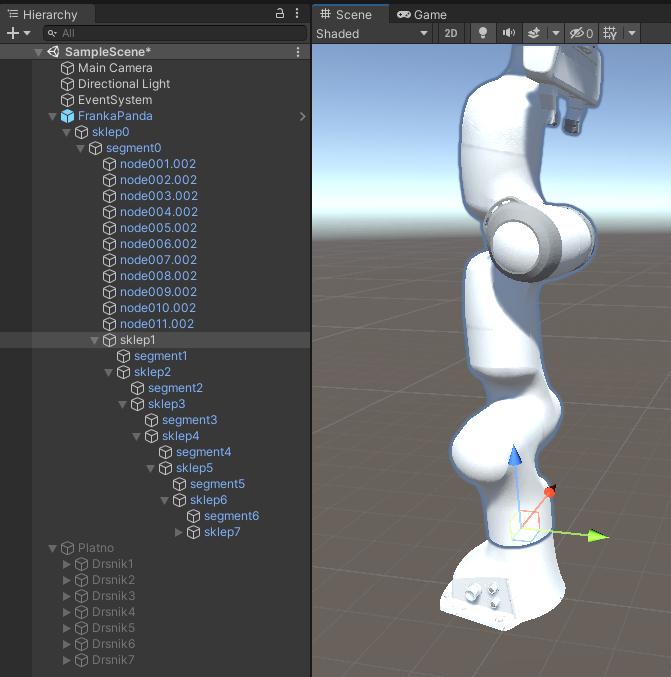Click the plus icon to create object
Image resolution: width=671 pixels, height=677 pixels.
tap(12, 33)
